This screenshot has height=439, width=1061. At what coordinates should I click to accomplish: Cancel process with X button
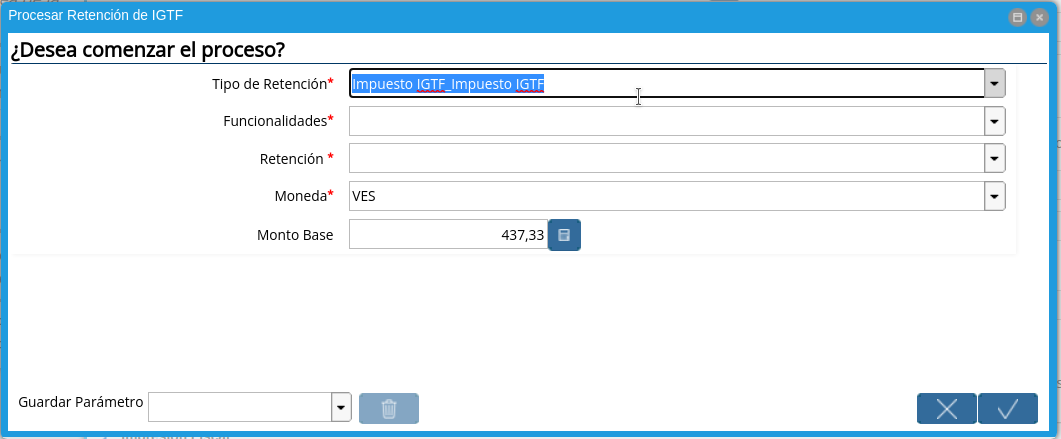[947, 409]
